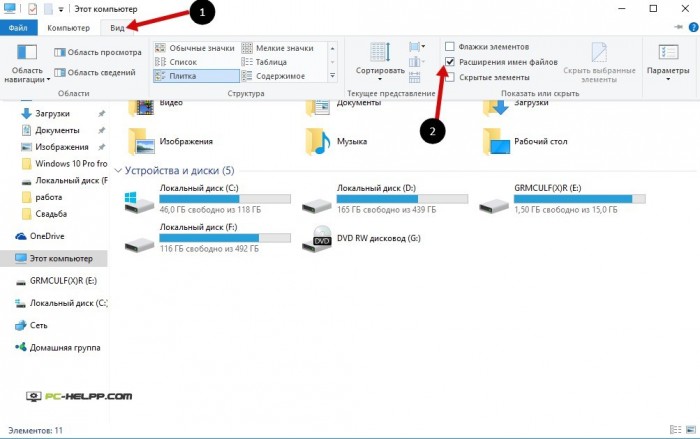Click the Local Disk (D:) capacity bar

(401, 199)
